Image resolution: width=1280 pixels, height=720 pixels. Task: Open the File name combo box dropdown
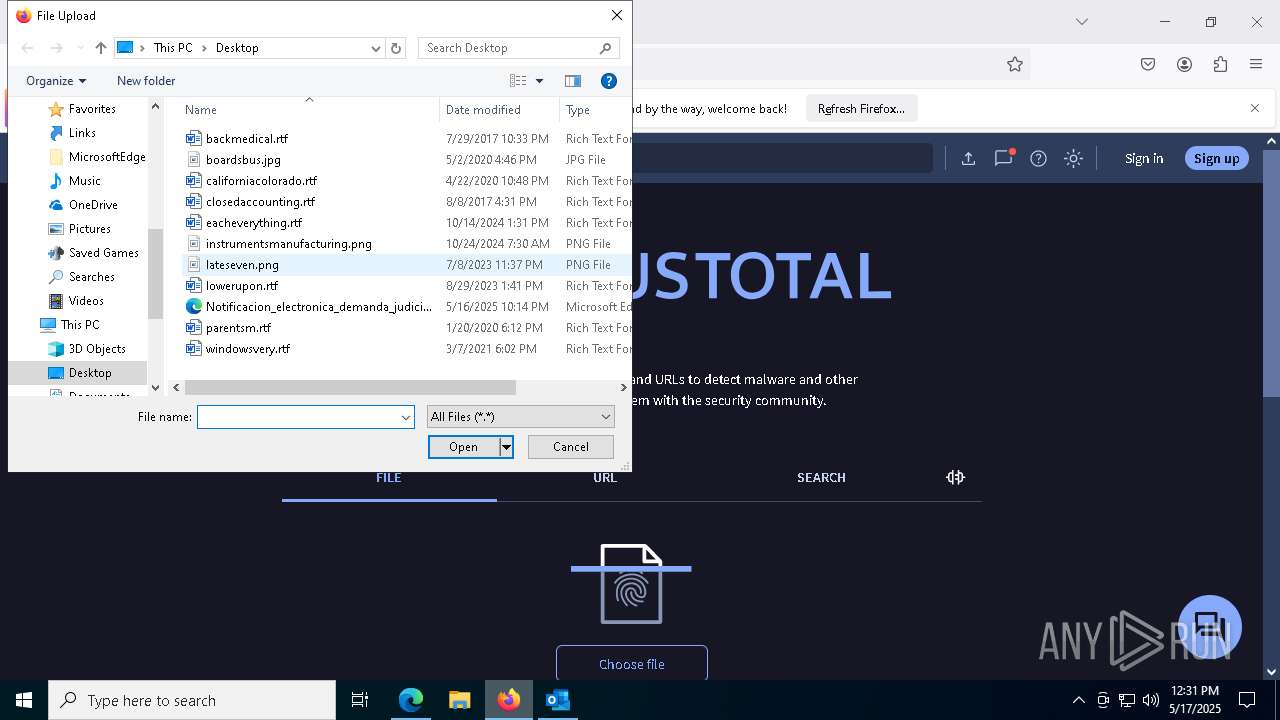(x=406, y=417)
